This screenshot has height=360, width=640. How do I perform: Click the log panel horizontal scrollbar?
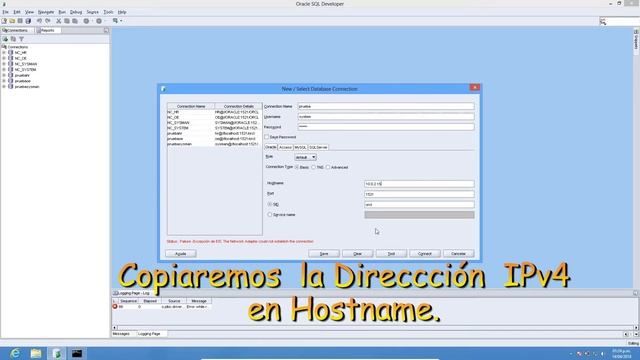[x=375, y=327]
